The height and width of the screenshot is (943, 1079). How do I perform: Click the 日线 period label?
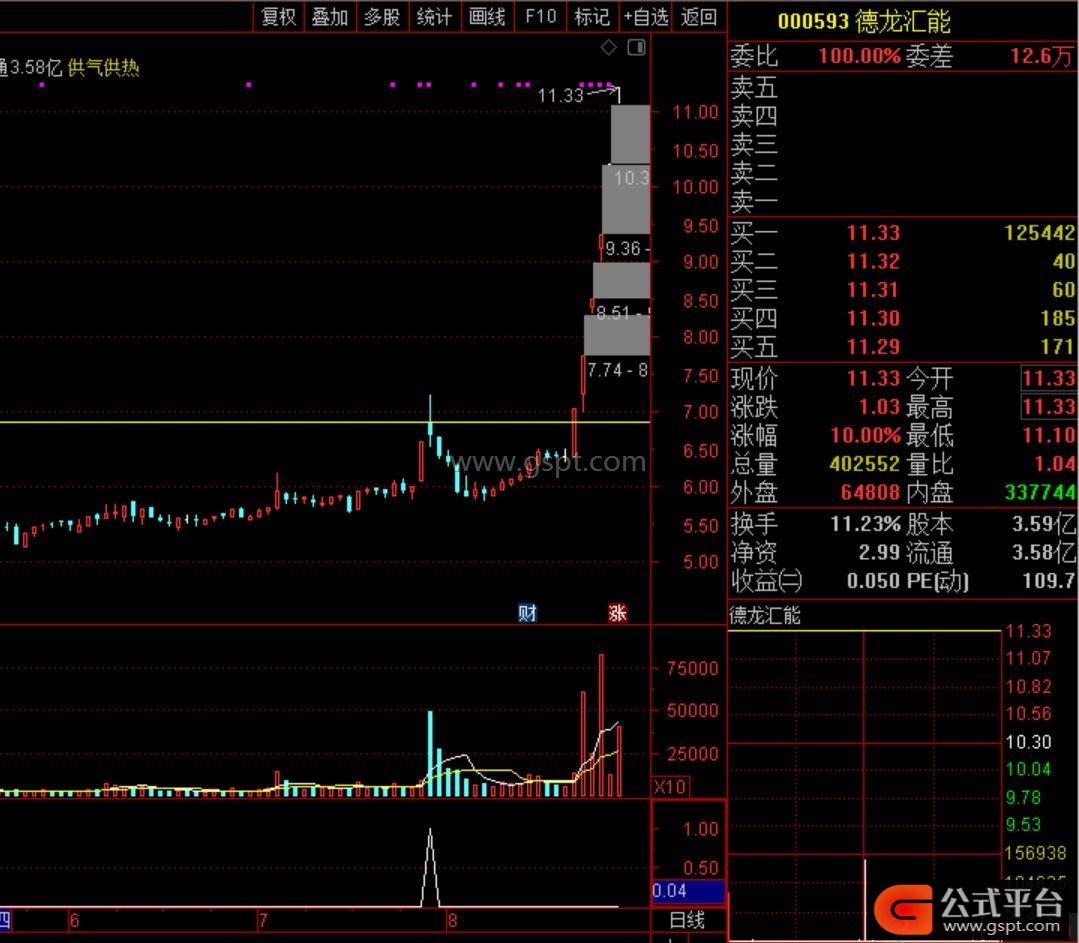[687, 920]
